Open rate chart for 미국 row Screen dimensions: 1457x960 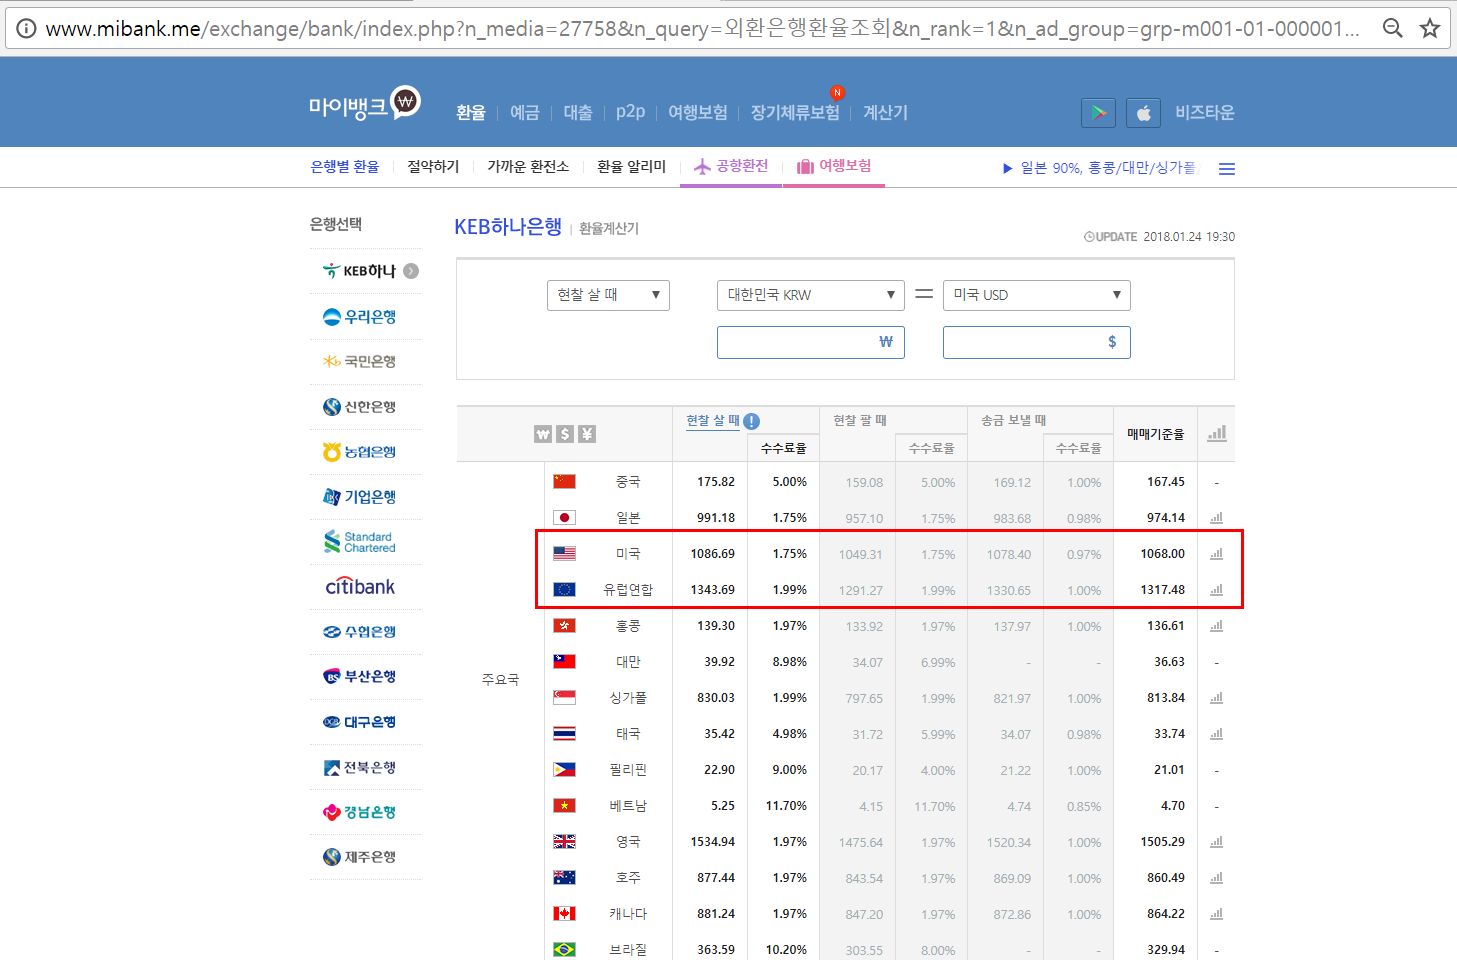tap(1217, 554)
